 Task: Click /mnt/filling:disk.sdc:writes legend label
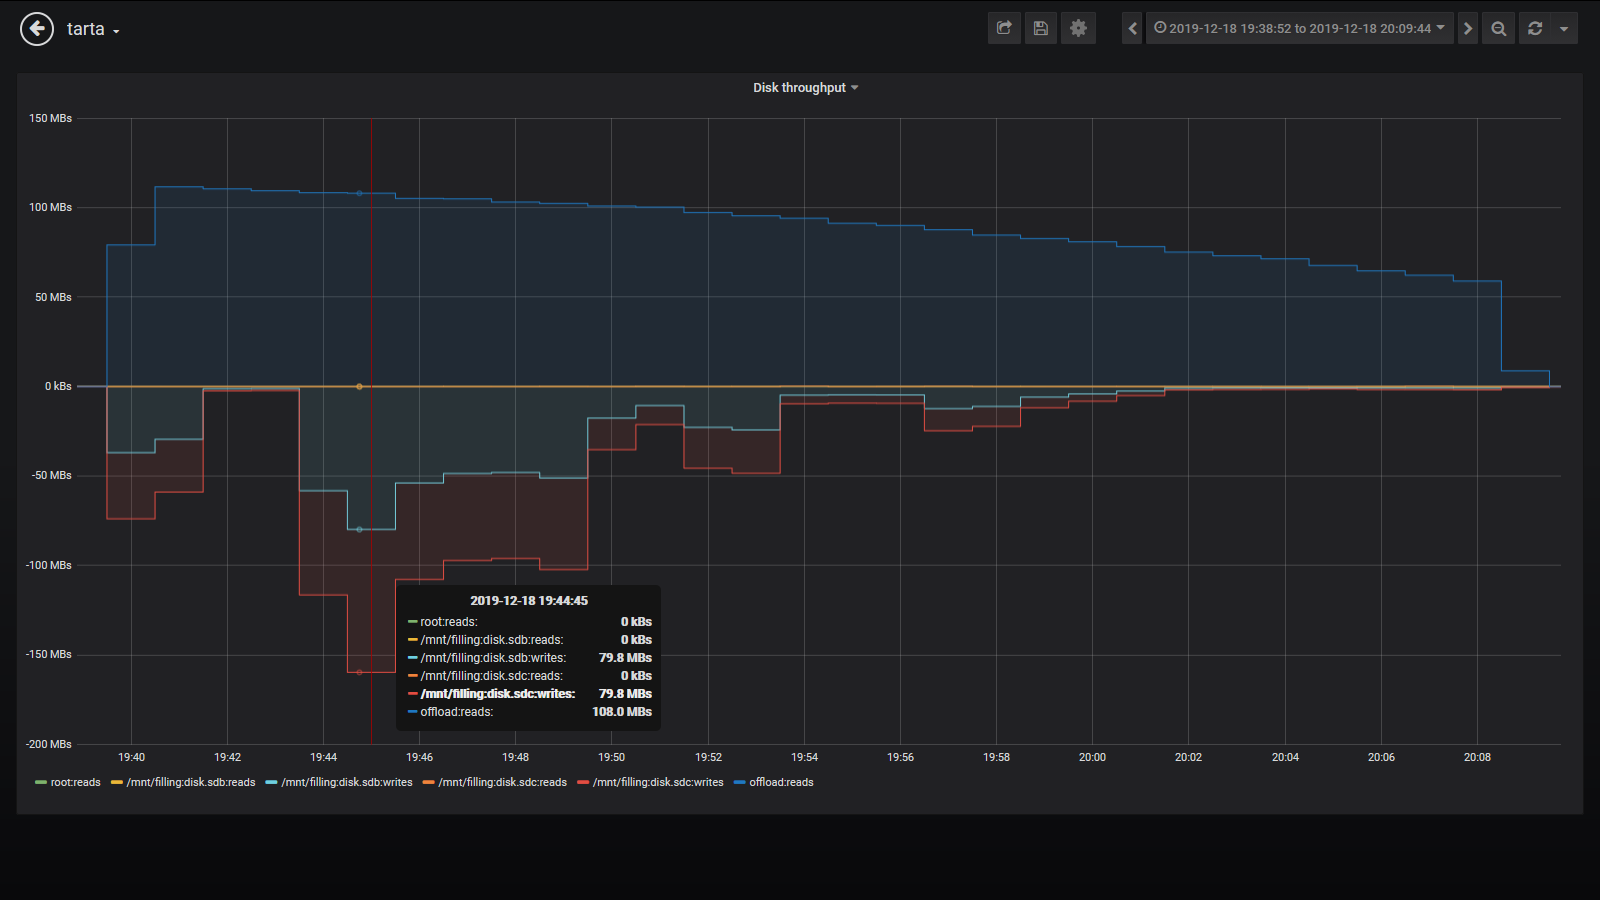point(658,783)
